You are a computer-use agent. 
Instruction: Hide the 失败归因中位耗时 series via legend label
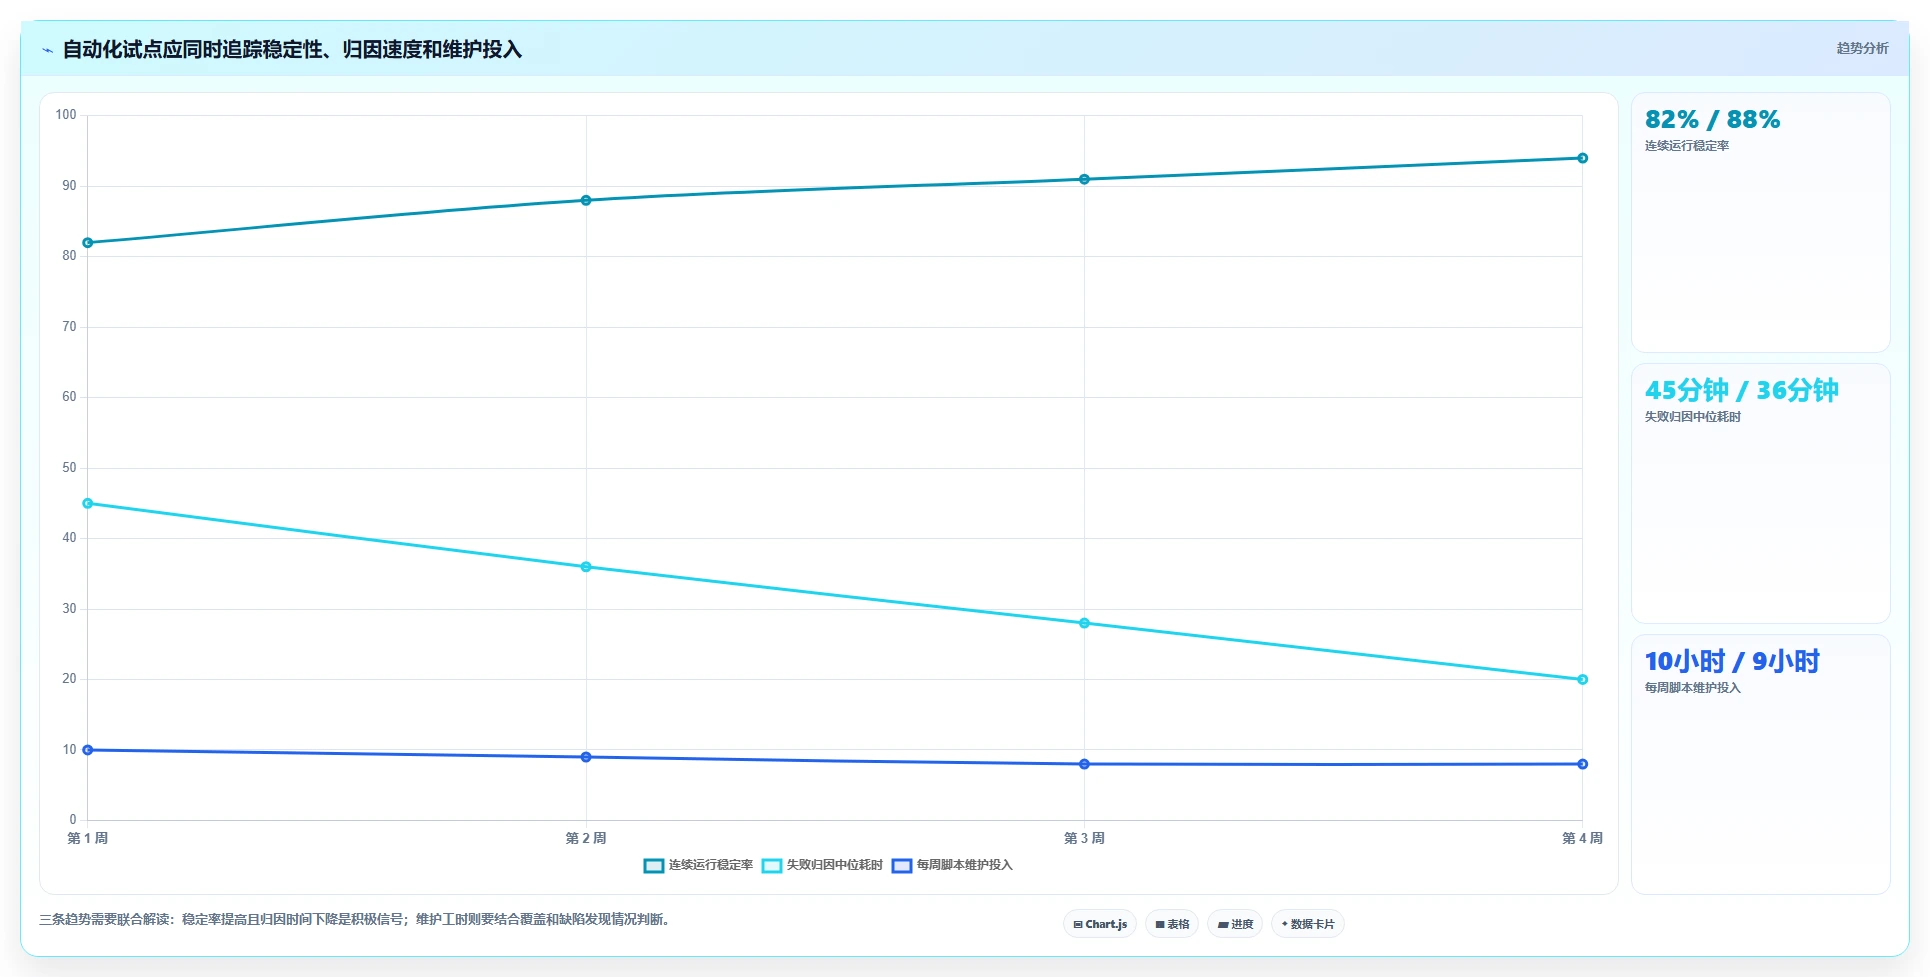(835, 865)
